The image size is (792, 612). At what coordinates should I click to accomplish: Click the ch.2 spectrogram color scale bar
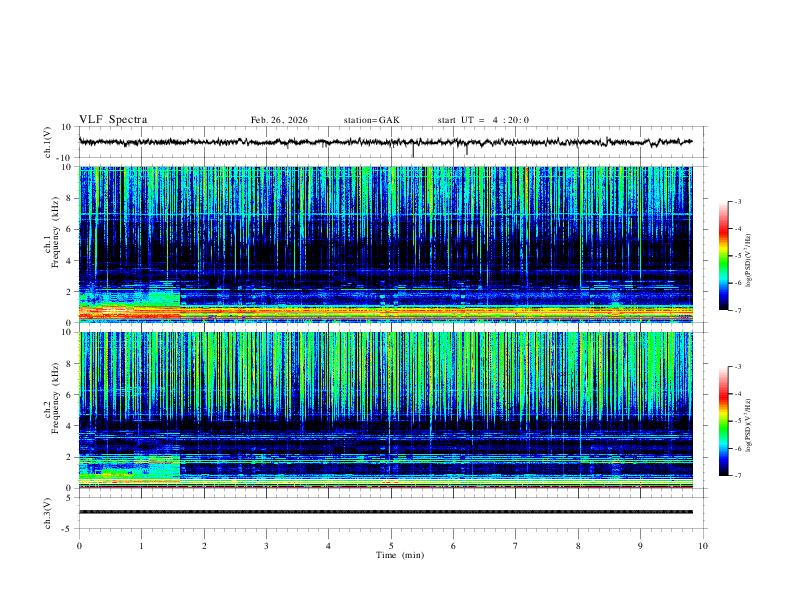(723, 421)
